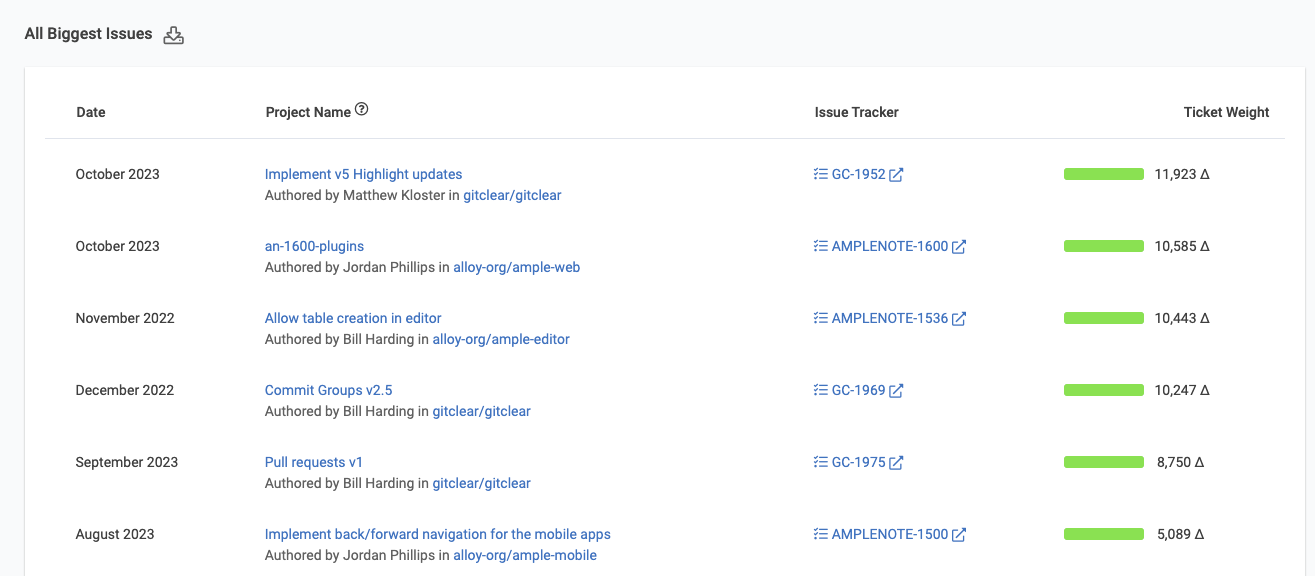Open the alloy-org/ample-mobile repository link
Screen dimensions: 1315x576
524,555
